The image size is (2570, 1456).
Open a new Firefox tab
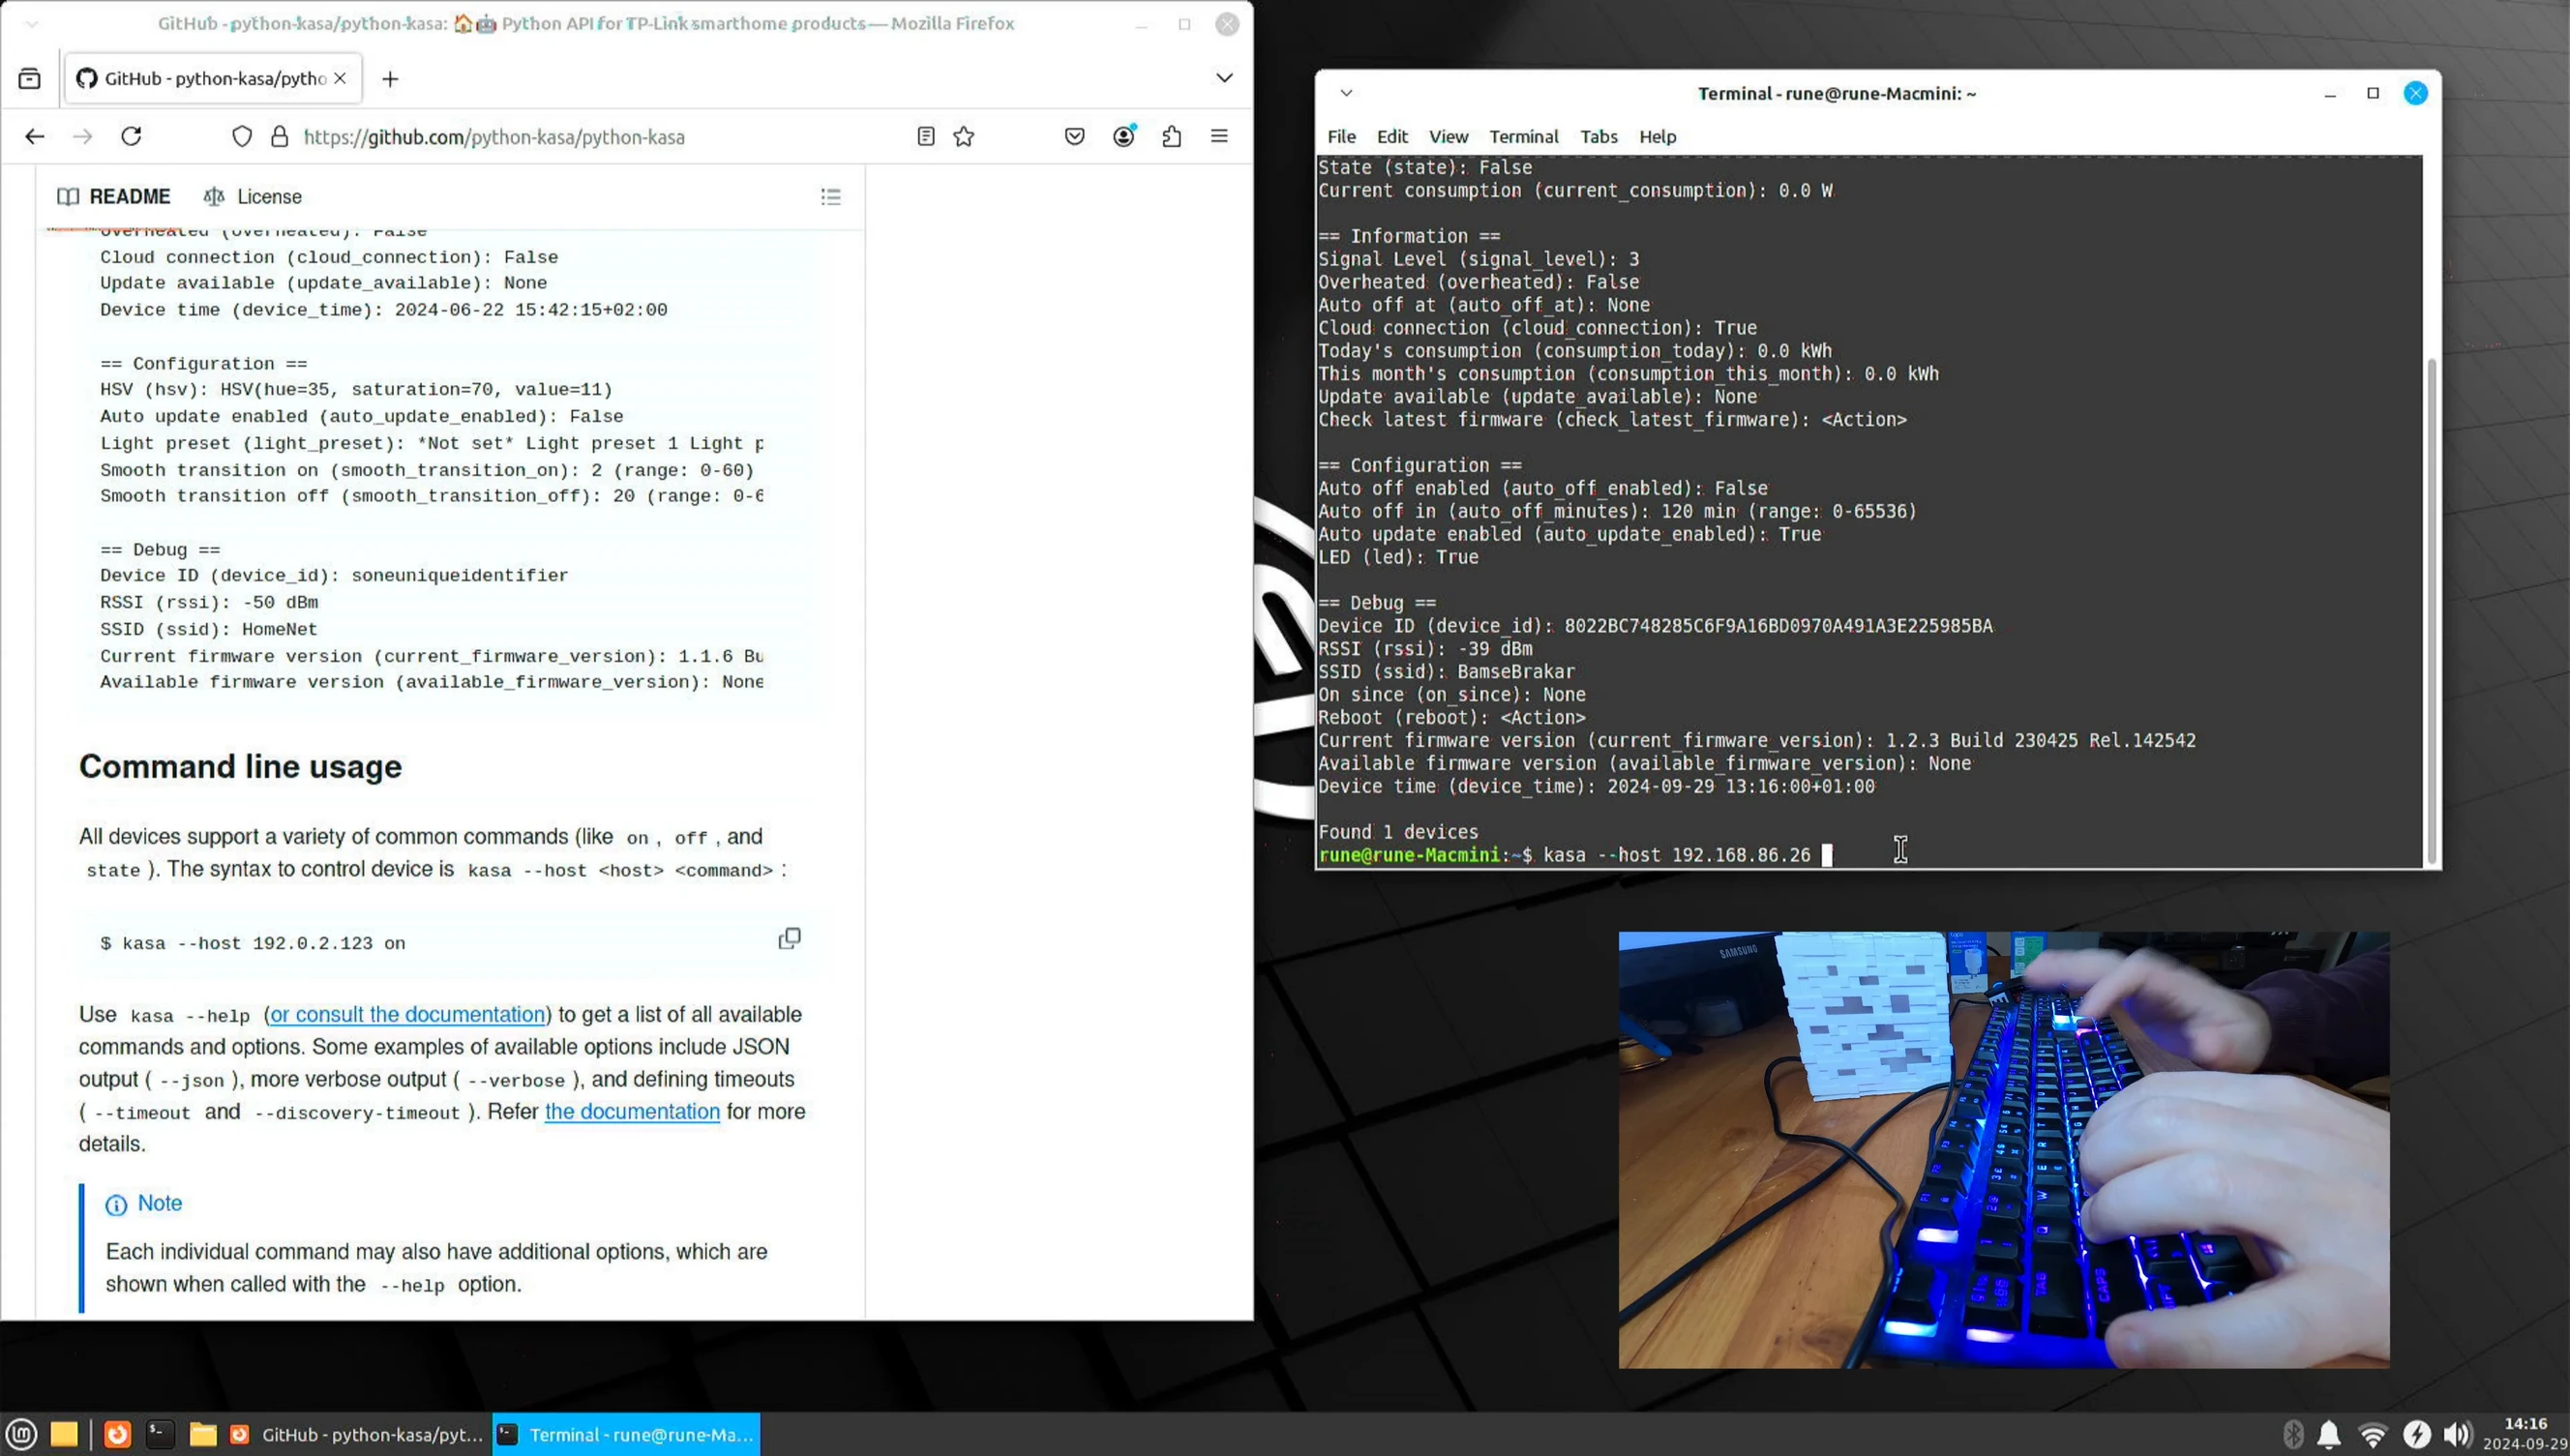(x=390, y=78)
